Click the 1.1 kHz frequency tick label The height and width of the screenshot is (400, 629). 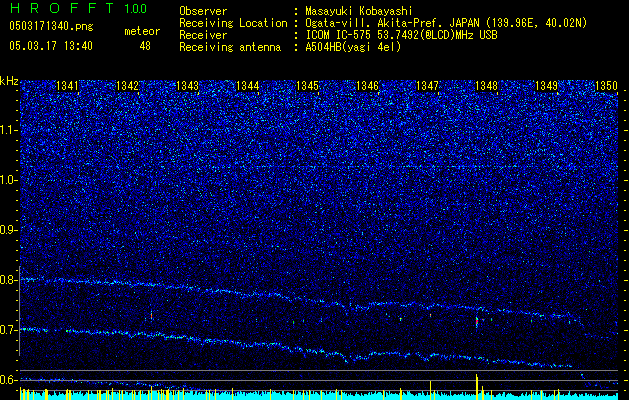tap(9, 131)
